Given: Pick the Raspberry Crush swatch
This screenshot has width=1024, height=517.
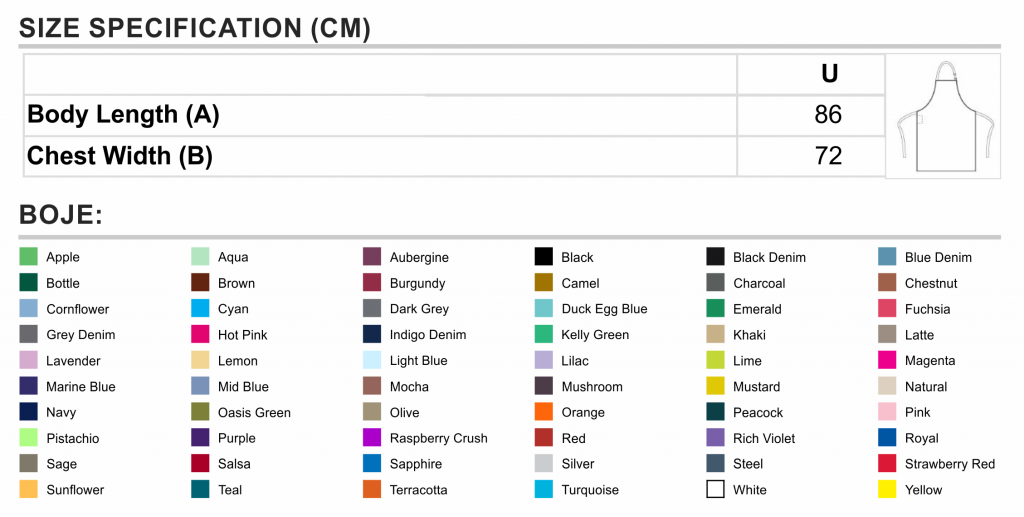Looking at the screenshot, I should pyautogui.click(x=372, y=437).
